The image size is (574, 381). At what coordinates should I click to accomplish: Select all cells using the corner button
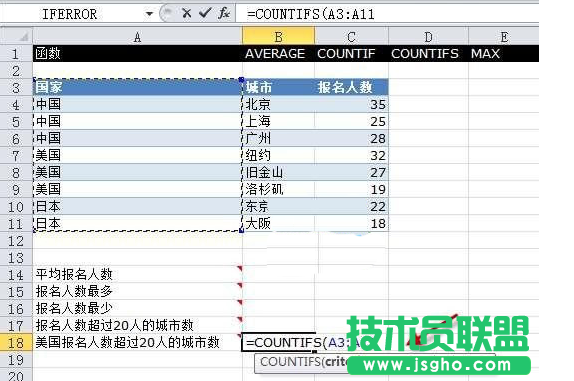click(x=16, y=36)
